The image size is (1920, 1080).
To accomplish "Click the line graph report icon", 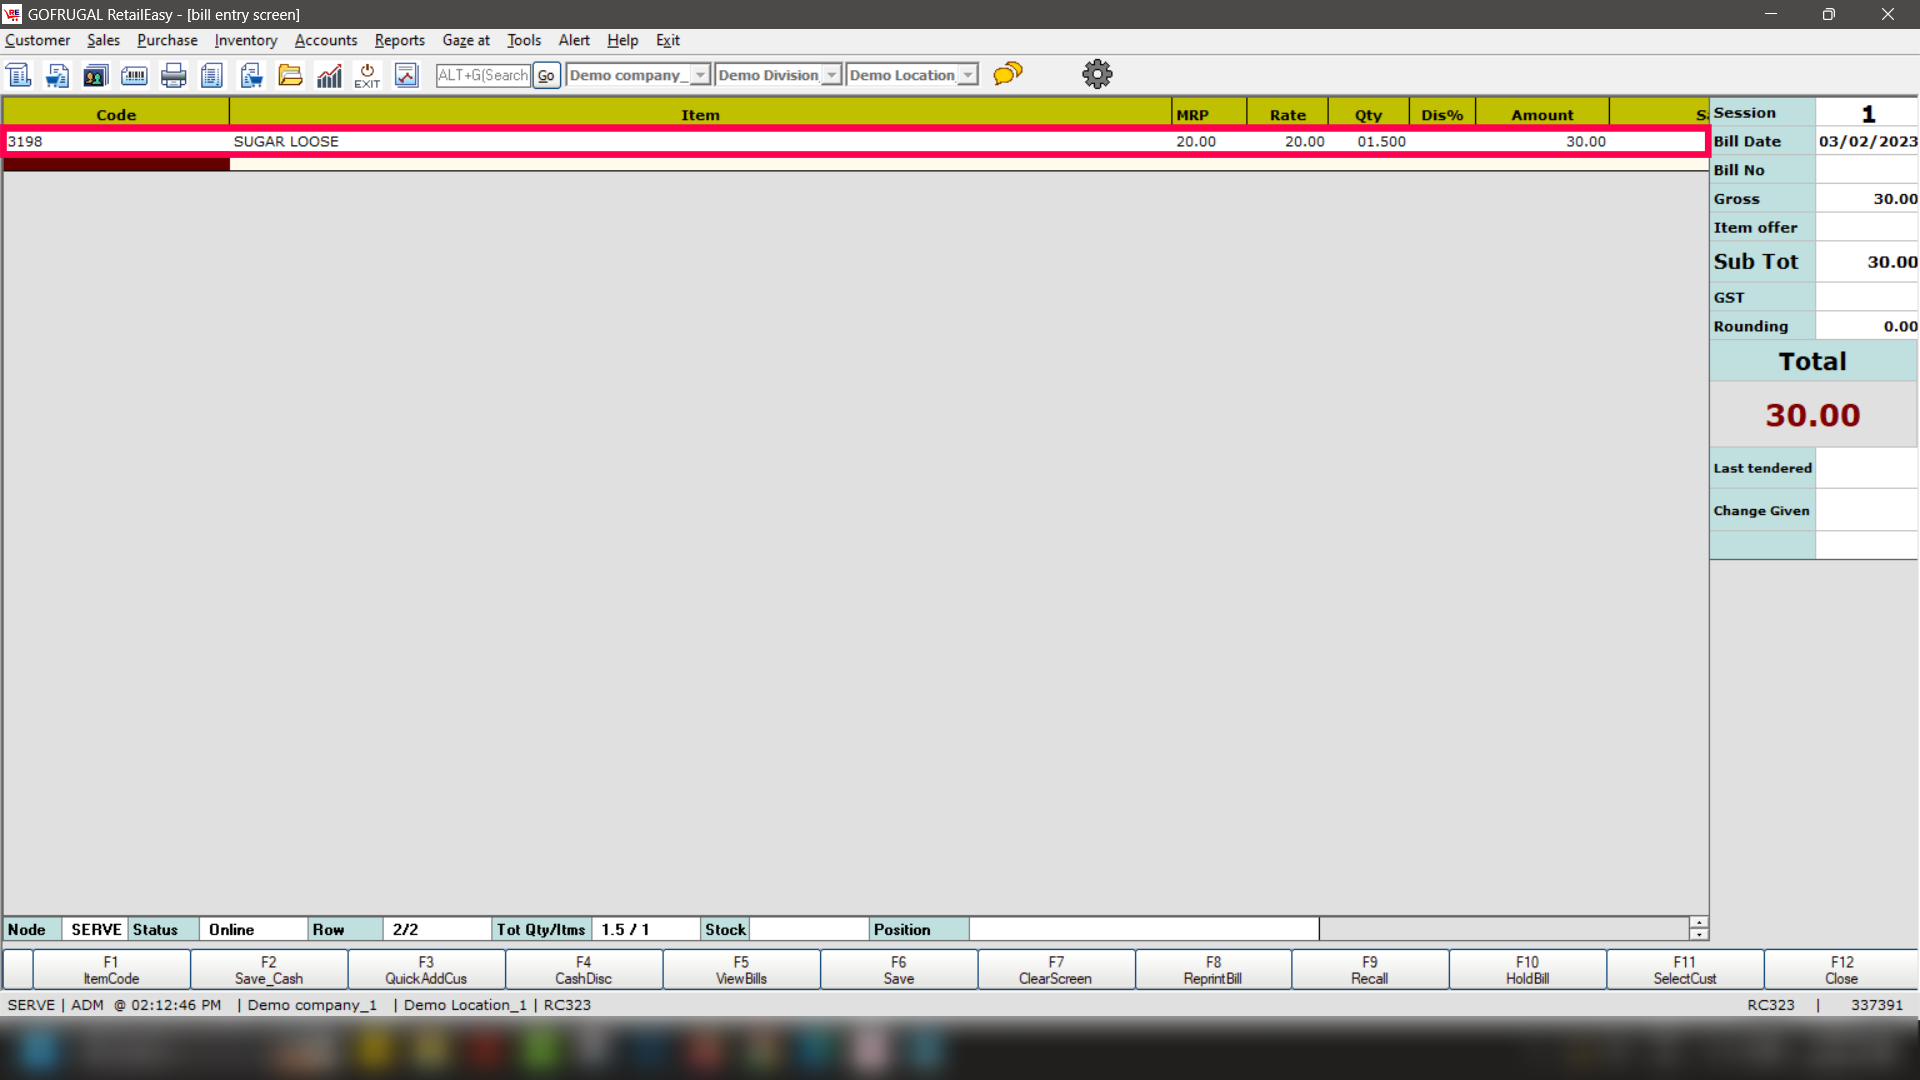I will (x=406, y=75).
